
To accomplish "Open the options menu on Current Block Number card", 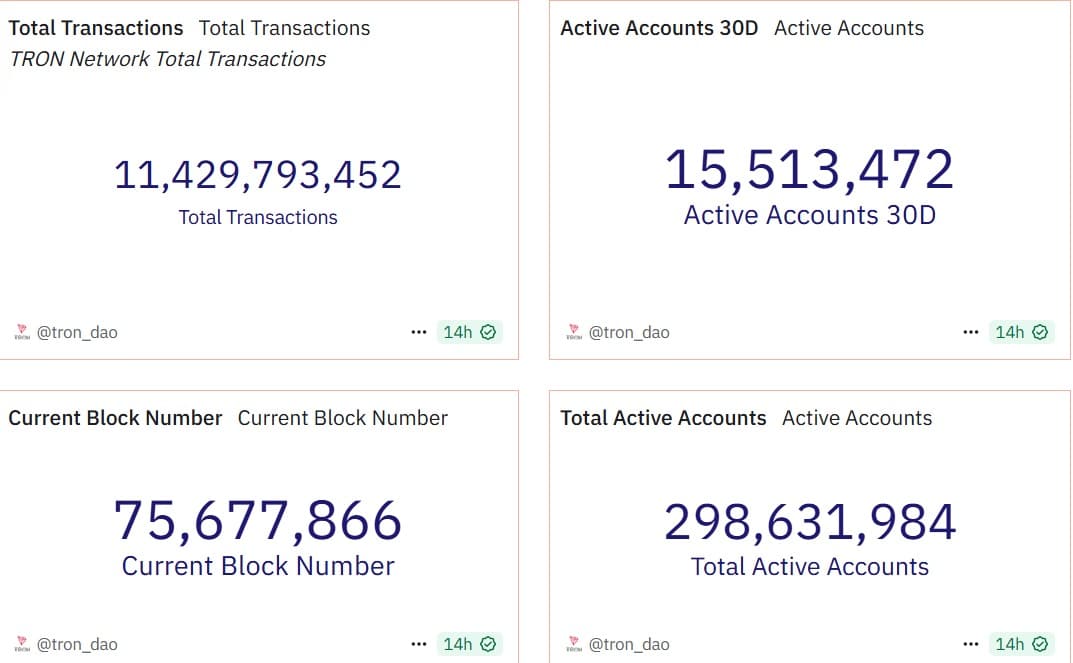I will click(x=418, y=643).
